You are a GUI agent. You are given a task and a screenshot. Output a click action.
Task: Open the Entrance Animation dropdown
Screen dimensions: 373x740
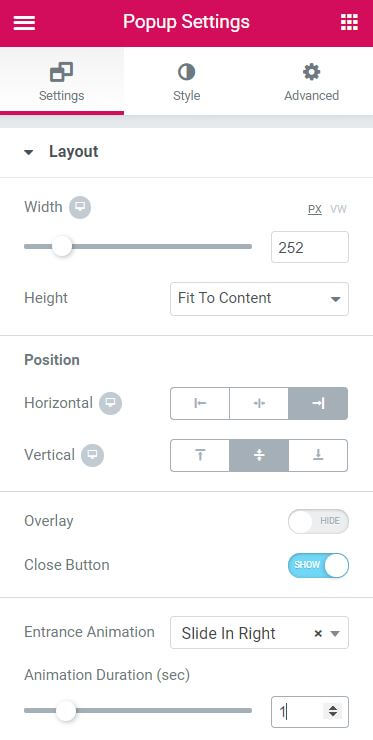[x=259, y=633]
